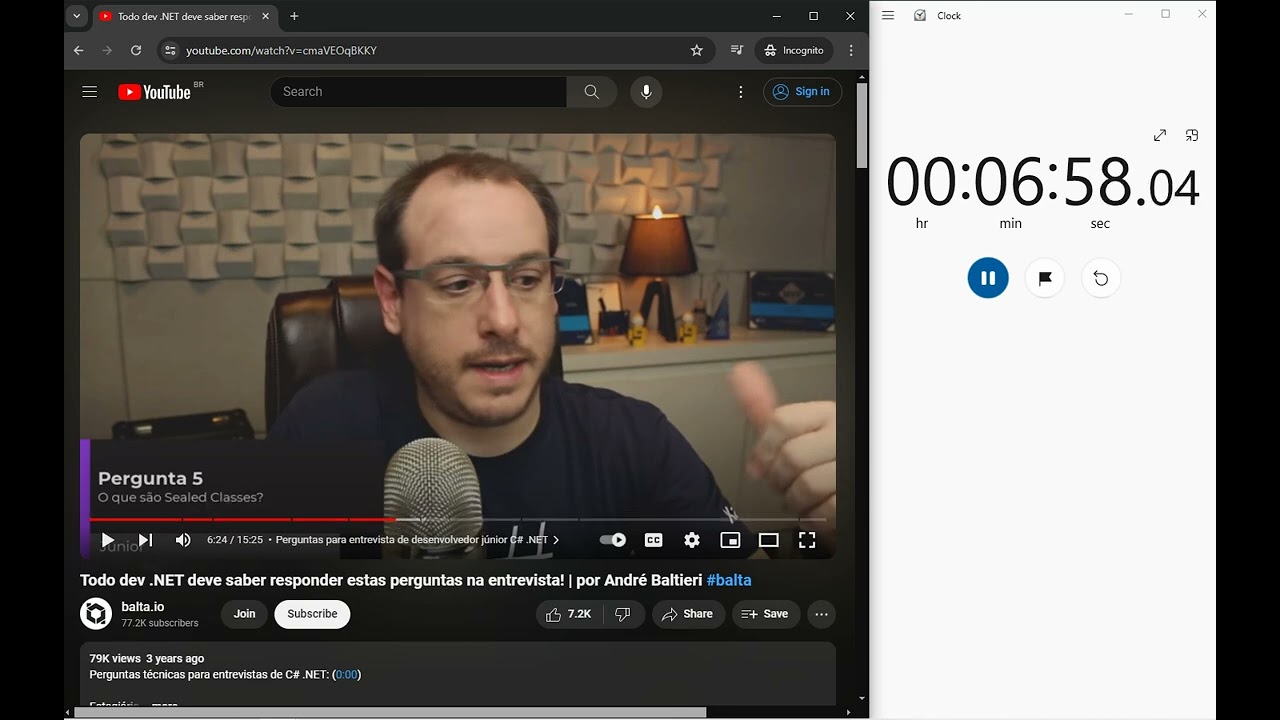Play the YouTube video

108,540
